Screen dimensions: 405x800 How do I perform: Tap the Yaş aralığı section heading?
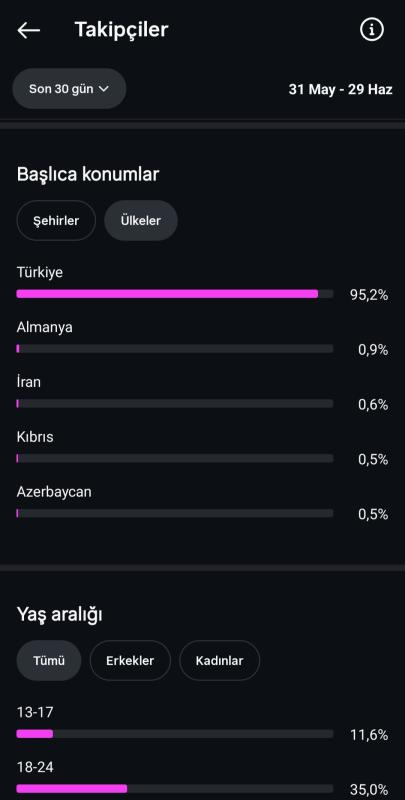tap(59, 615)
